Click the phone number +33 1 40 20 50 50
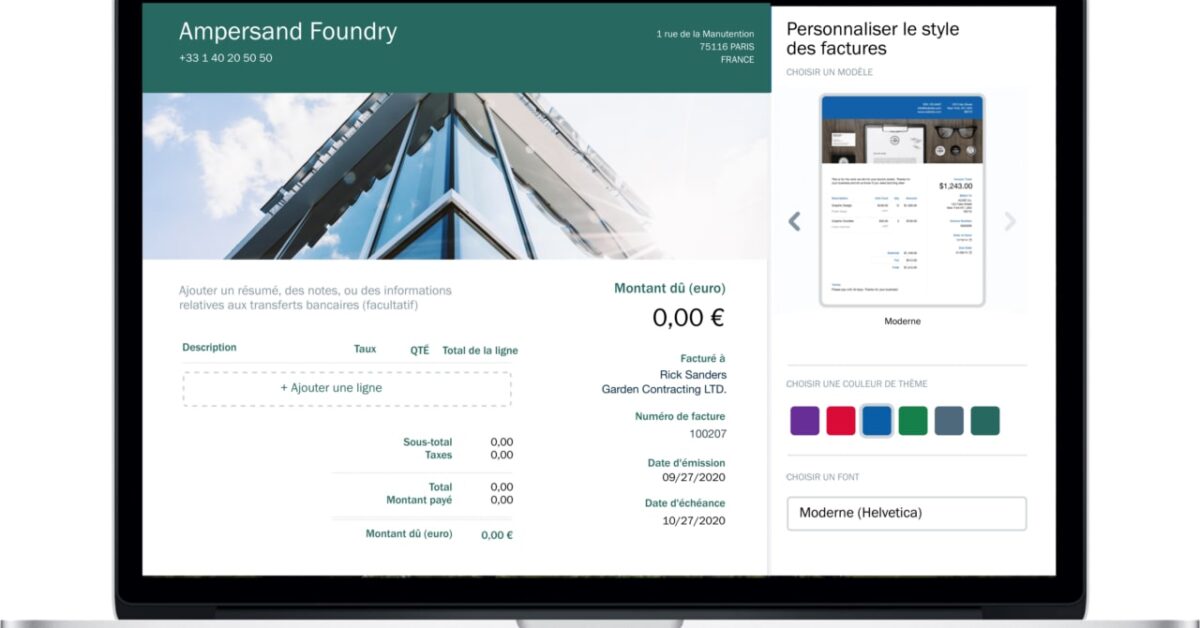The width and height of the screenshot is (1200, 628). point(225,58)
